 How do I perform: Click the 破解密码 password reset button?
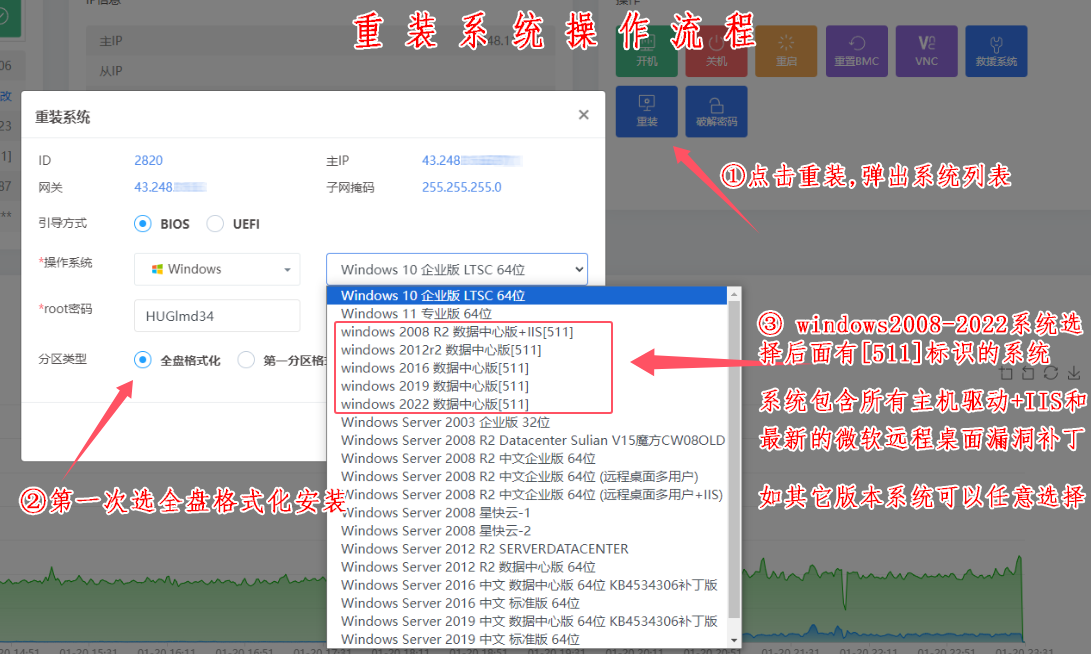tap(716, 111)
